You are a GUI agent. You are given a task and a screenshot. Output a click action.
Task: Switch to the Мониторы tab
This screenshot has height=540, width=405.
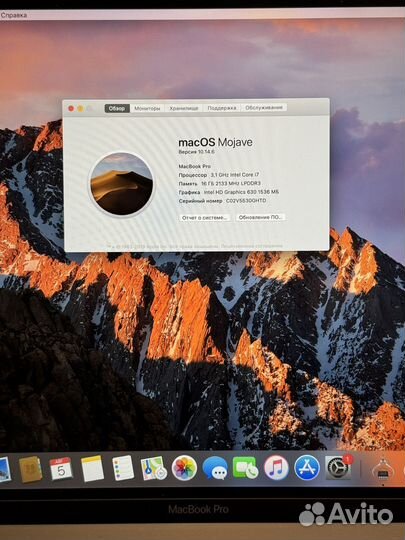(x=147, y=108)
